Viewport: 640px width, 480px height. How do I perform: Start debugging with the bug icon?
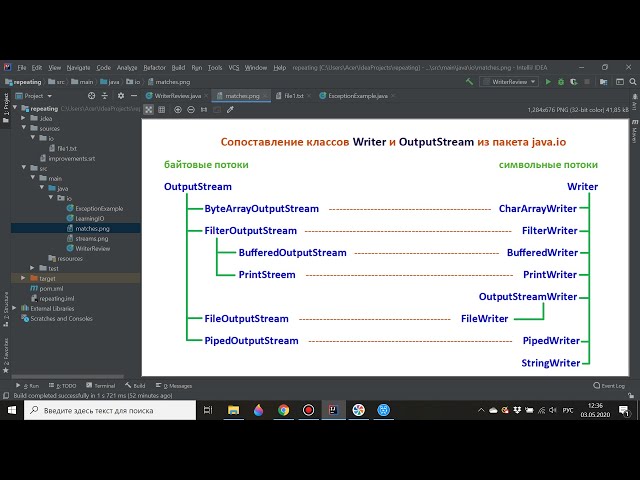pyautogui.click(x=560, y=81)
